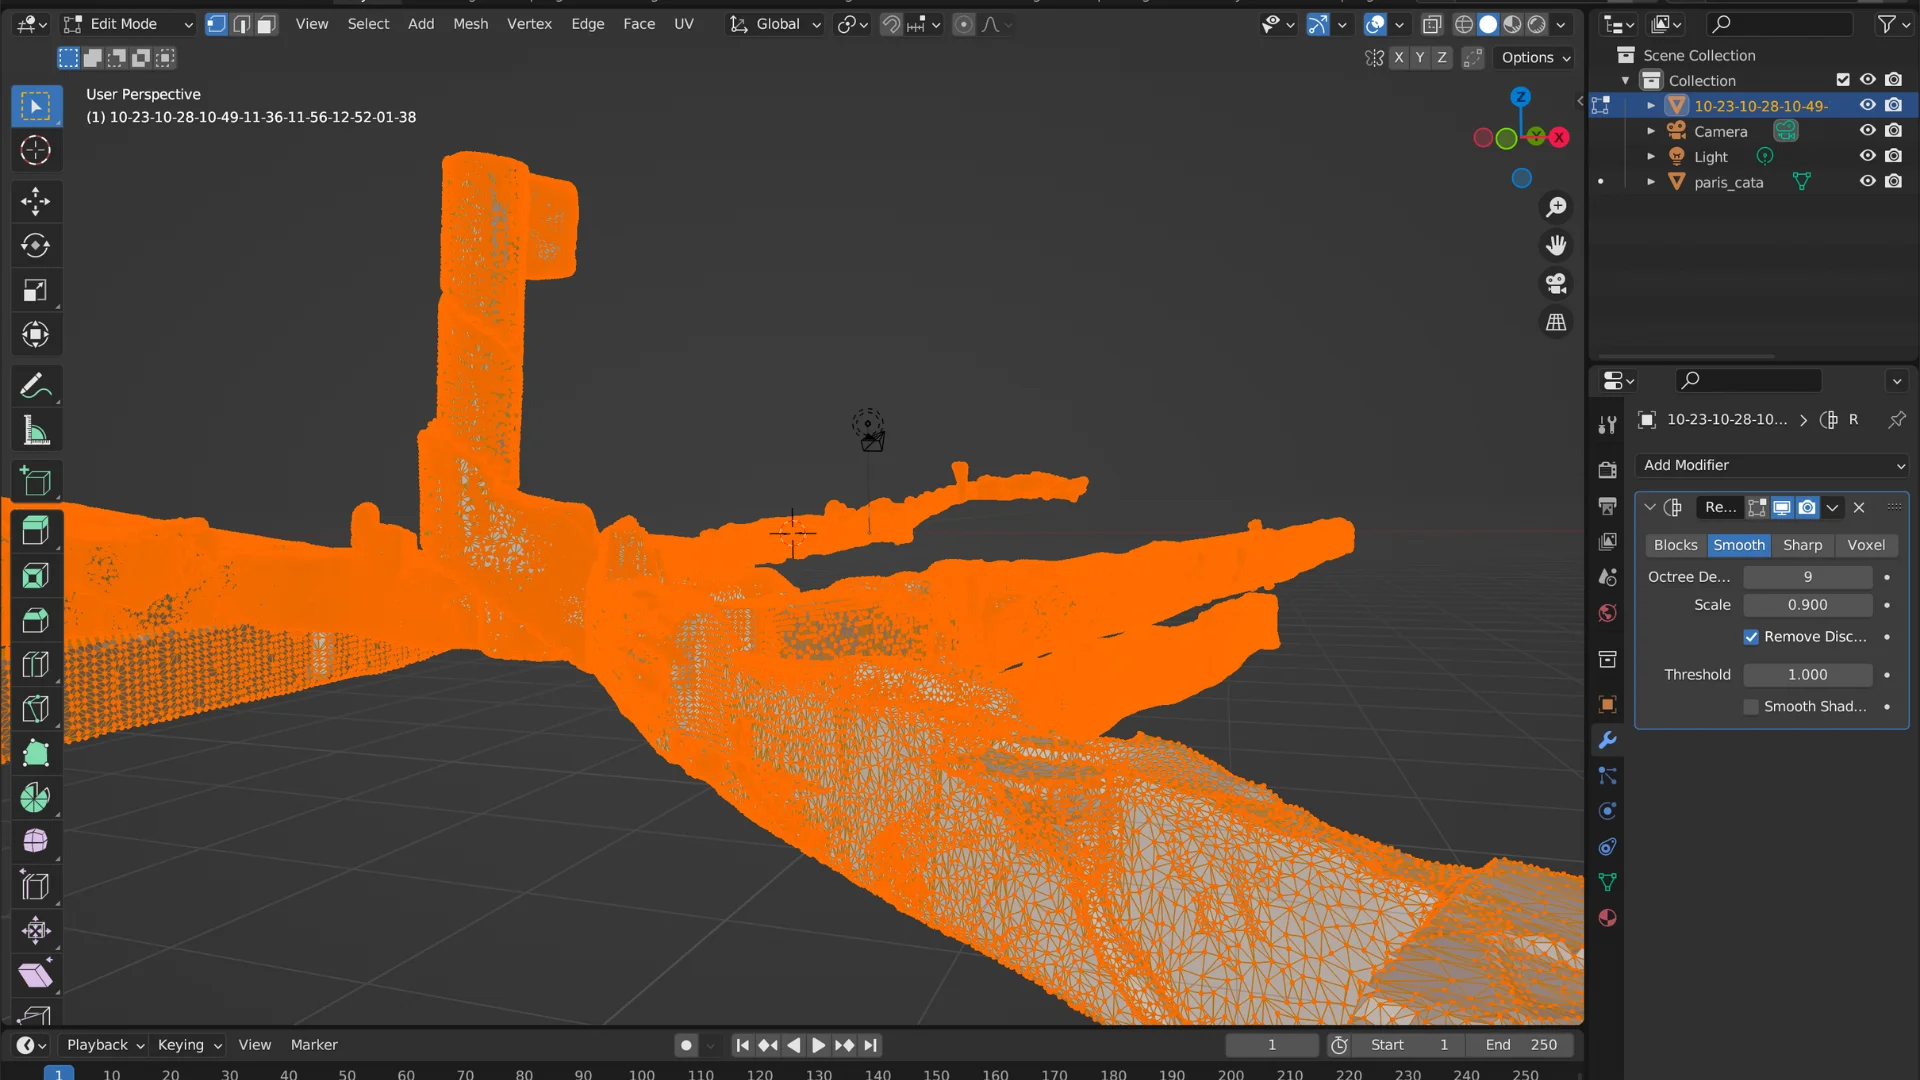Hide the Camera object in viewport
This screenshot has width=1920, height=1080.
[1867, 131]
